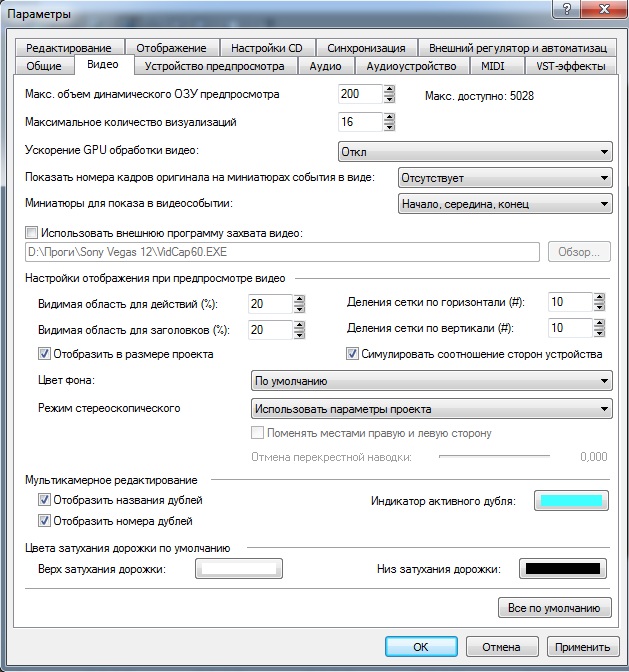Decrease title safe area percentage
Image resolution: width=629 pixels, height=672 pixels.
pyautogui.click(x=299, y=335)
